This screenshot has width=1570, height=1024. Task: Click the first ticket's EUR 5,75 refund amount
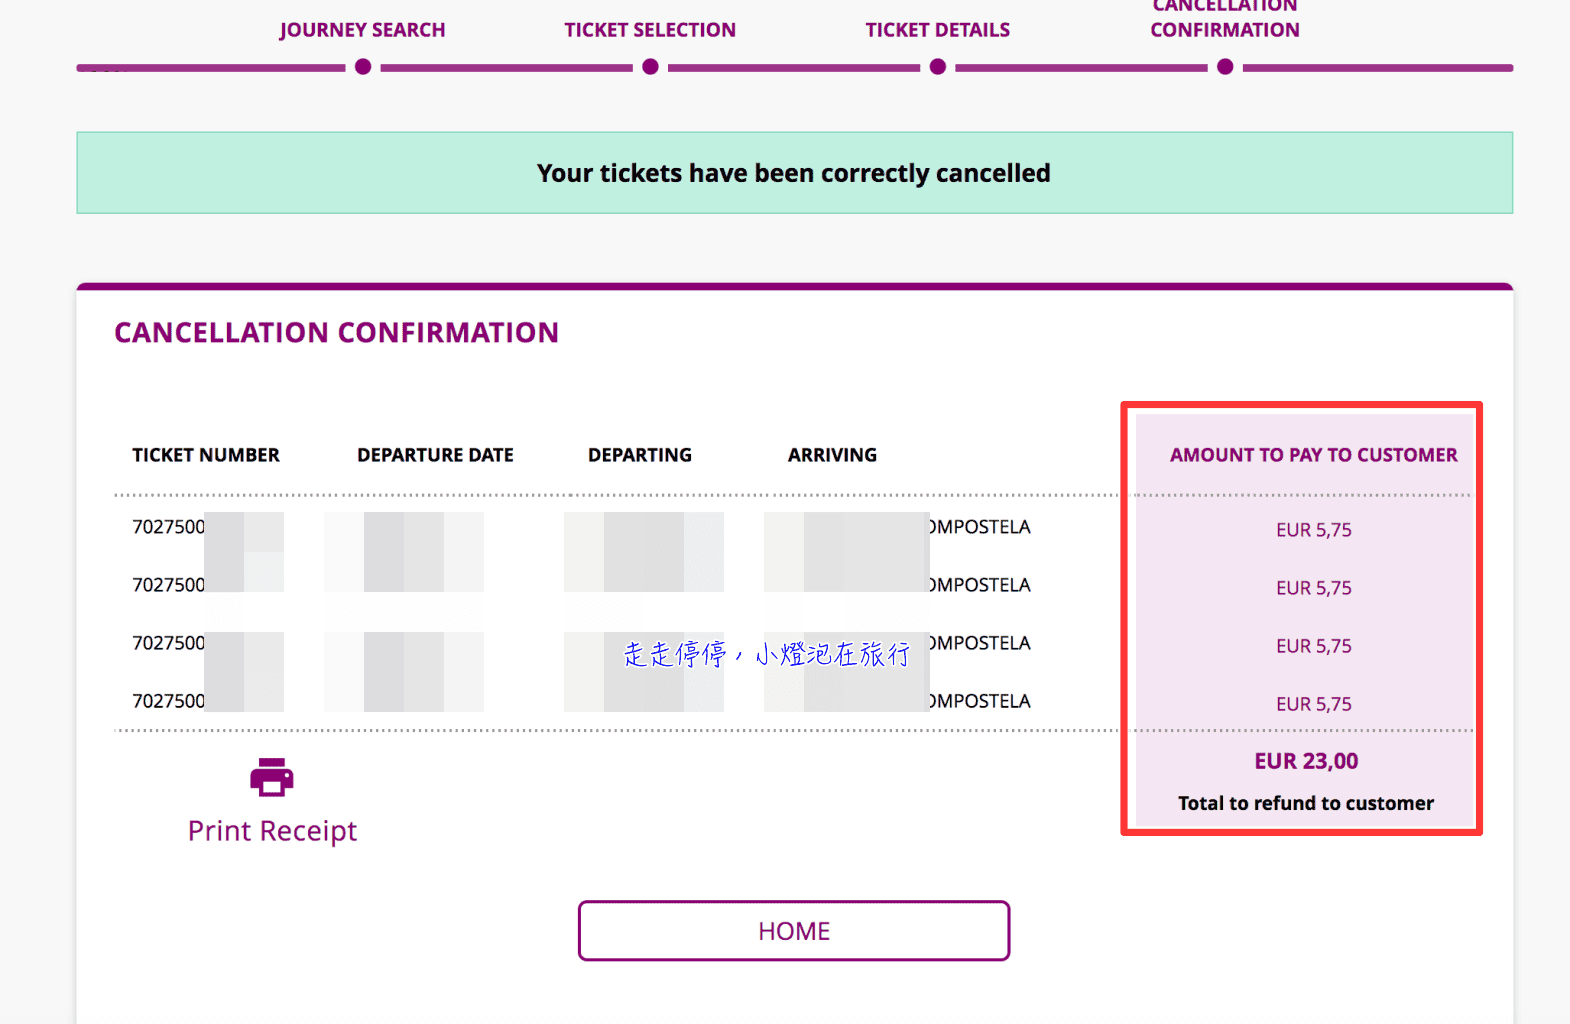coord(1313,530)
